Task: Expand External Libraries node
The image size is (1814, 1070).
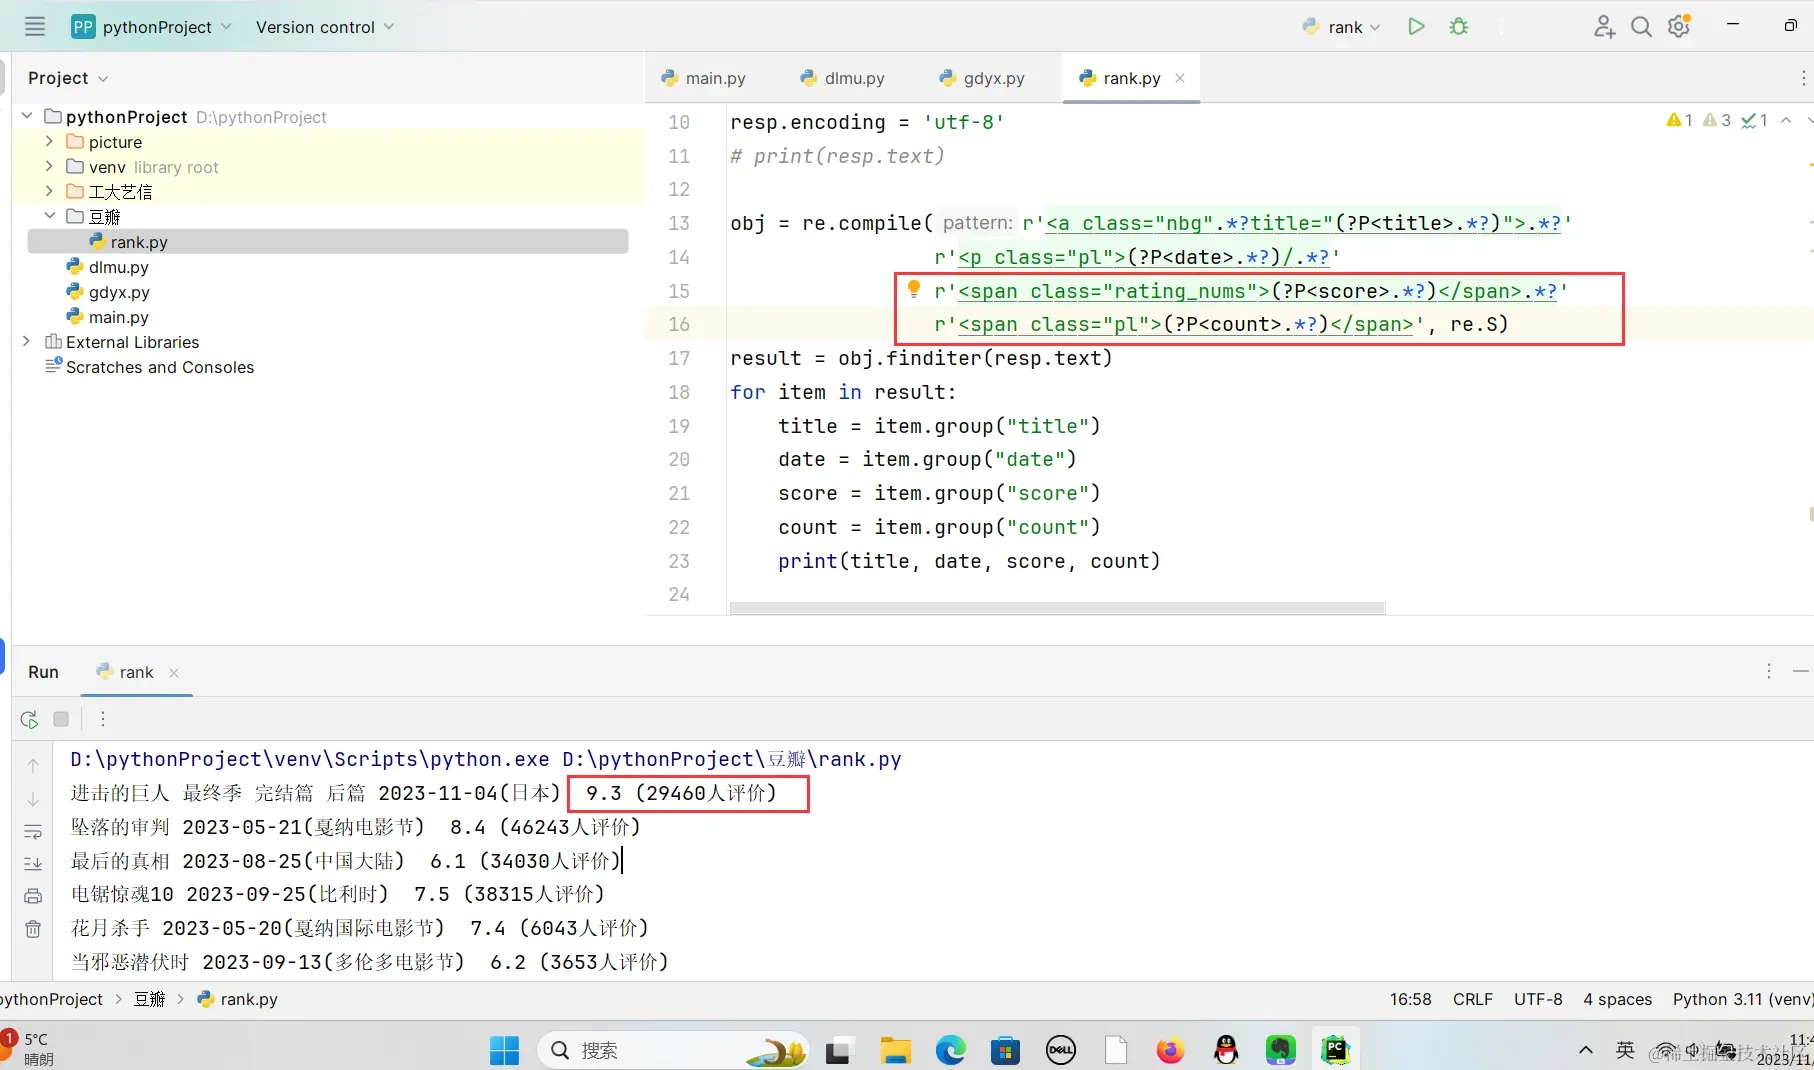Action: pyautogui.click(x=27, y=341)
